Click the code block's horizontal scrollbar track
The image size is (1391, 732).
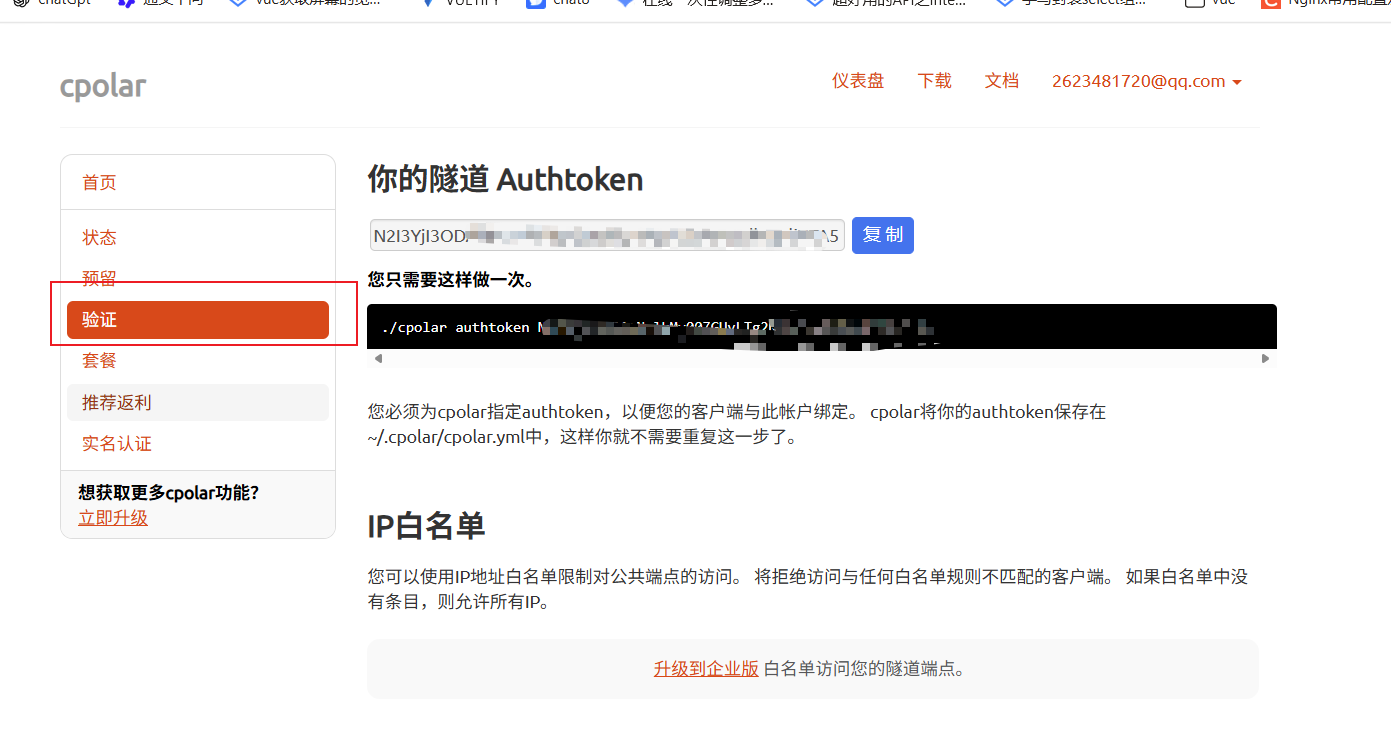coord(822,358)
